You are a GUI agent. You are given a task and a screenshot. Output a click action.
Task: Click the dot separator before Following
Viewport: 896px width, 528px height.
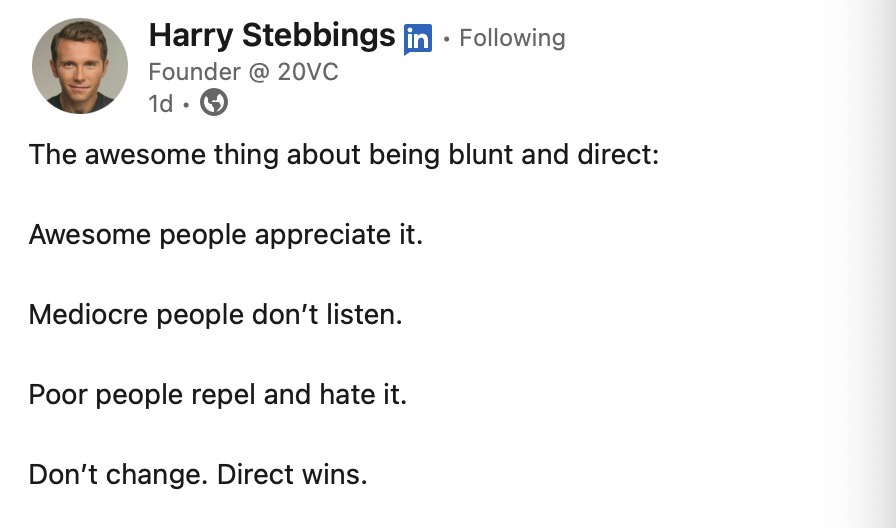pyautogui.click(x=446, y=38)
